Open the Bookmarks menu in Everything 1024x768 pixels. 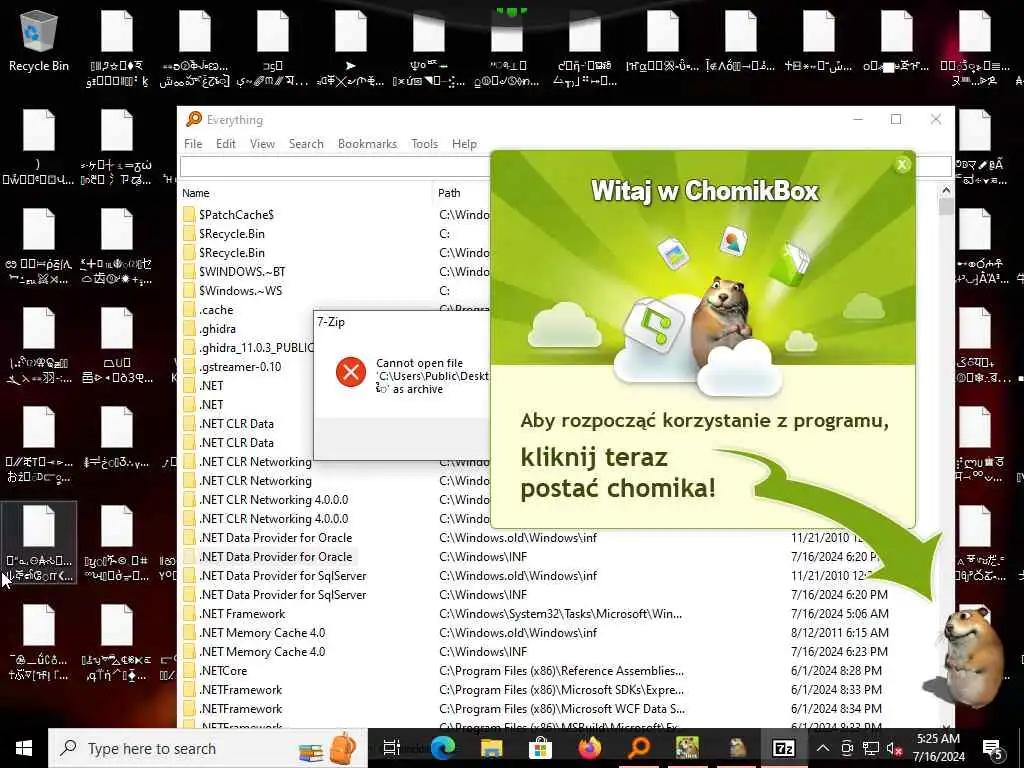click(x=367, y=144)
